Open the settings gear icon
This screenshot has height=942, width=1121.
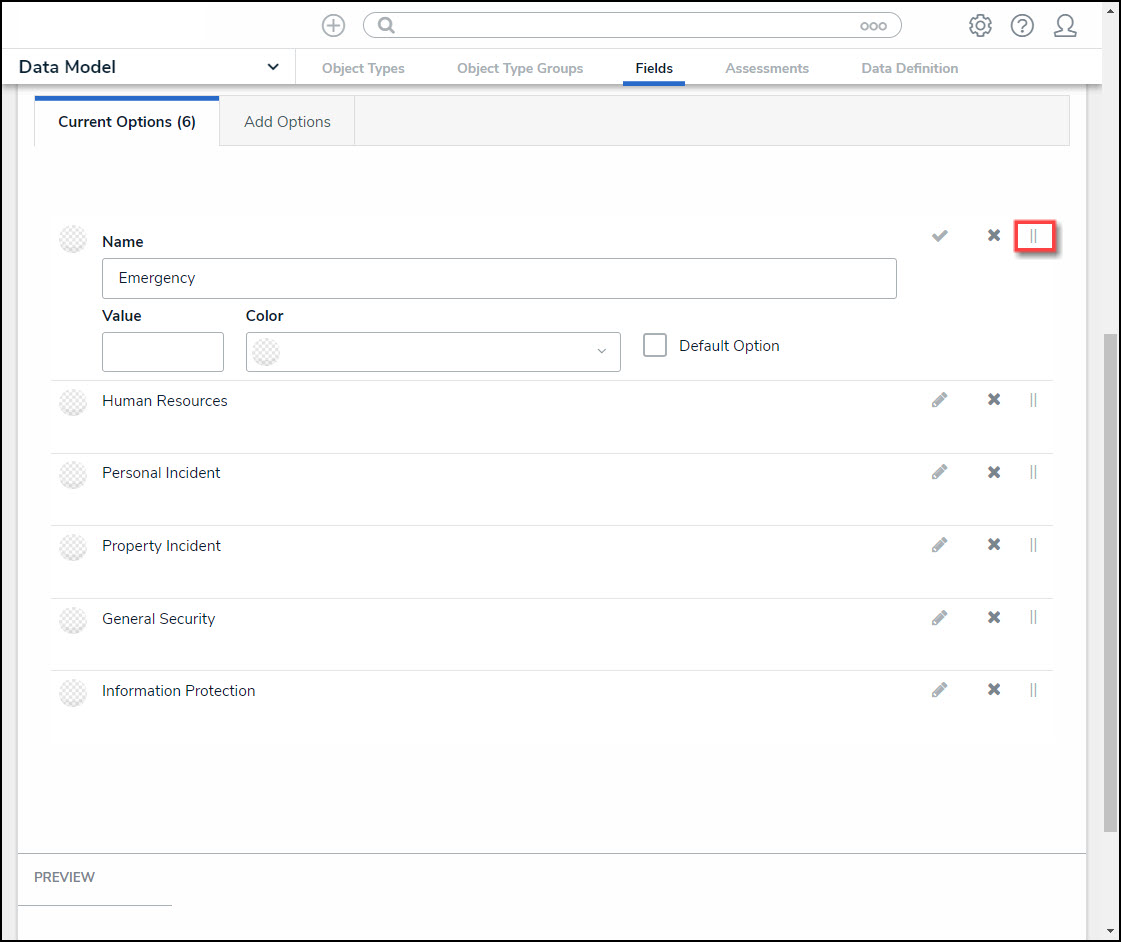pos(980,26)
